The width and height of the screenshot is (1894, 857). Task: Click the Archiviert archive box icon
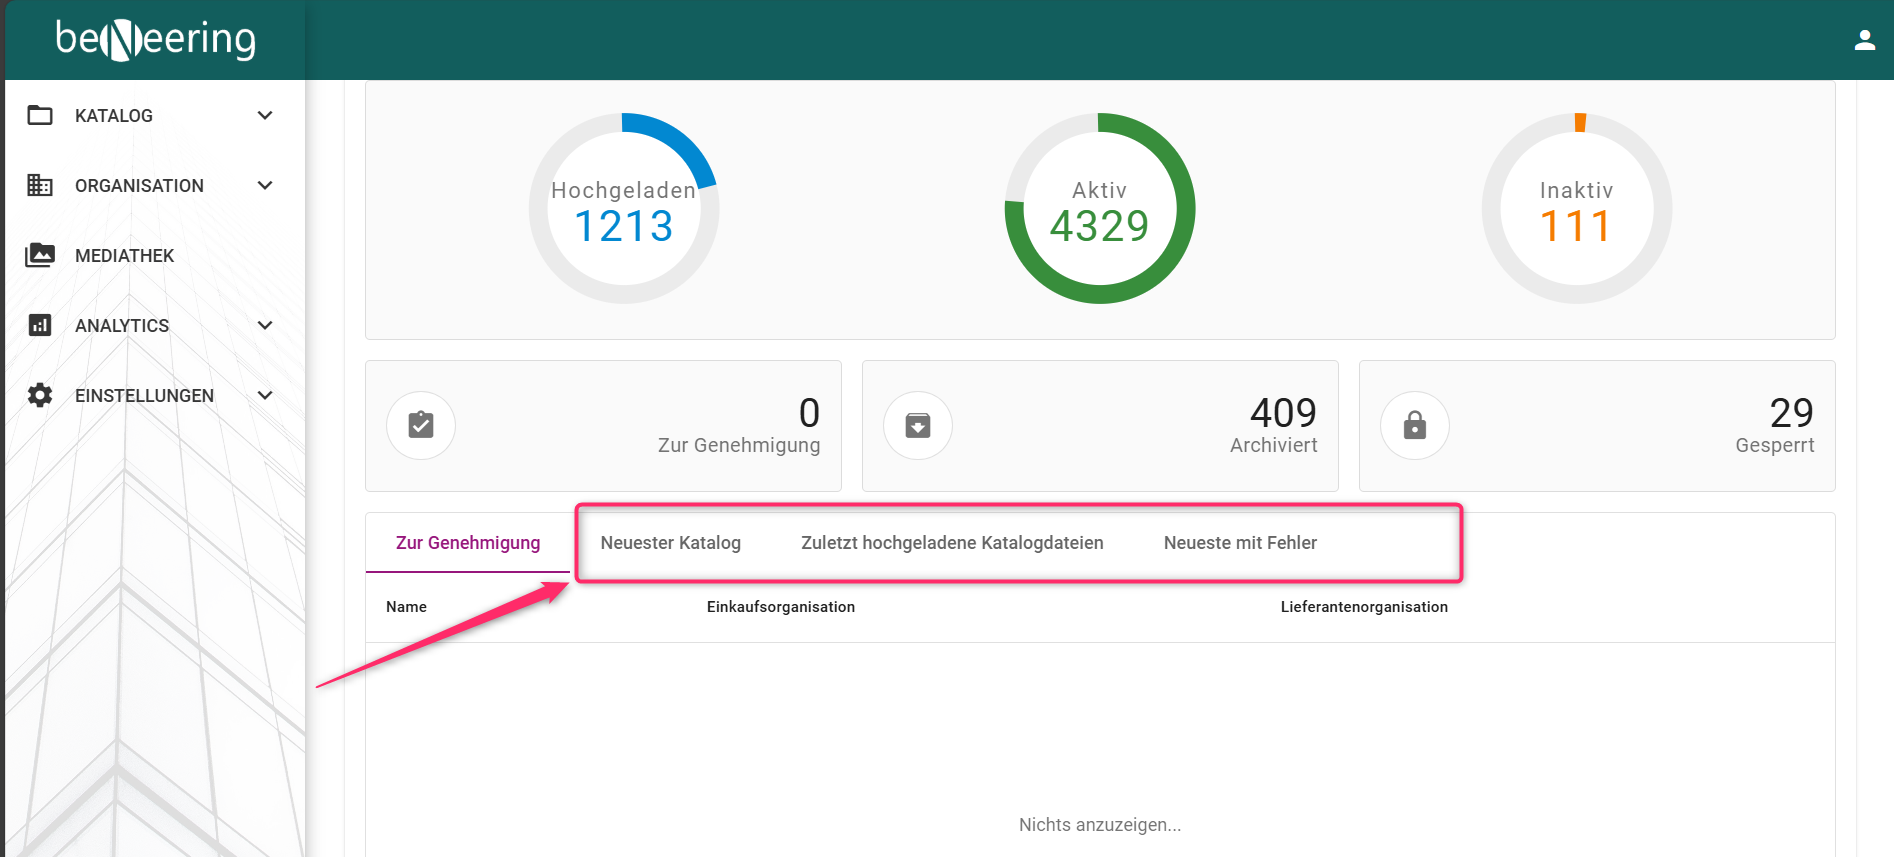[917, 426]
